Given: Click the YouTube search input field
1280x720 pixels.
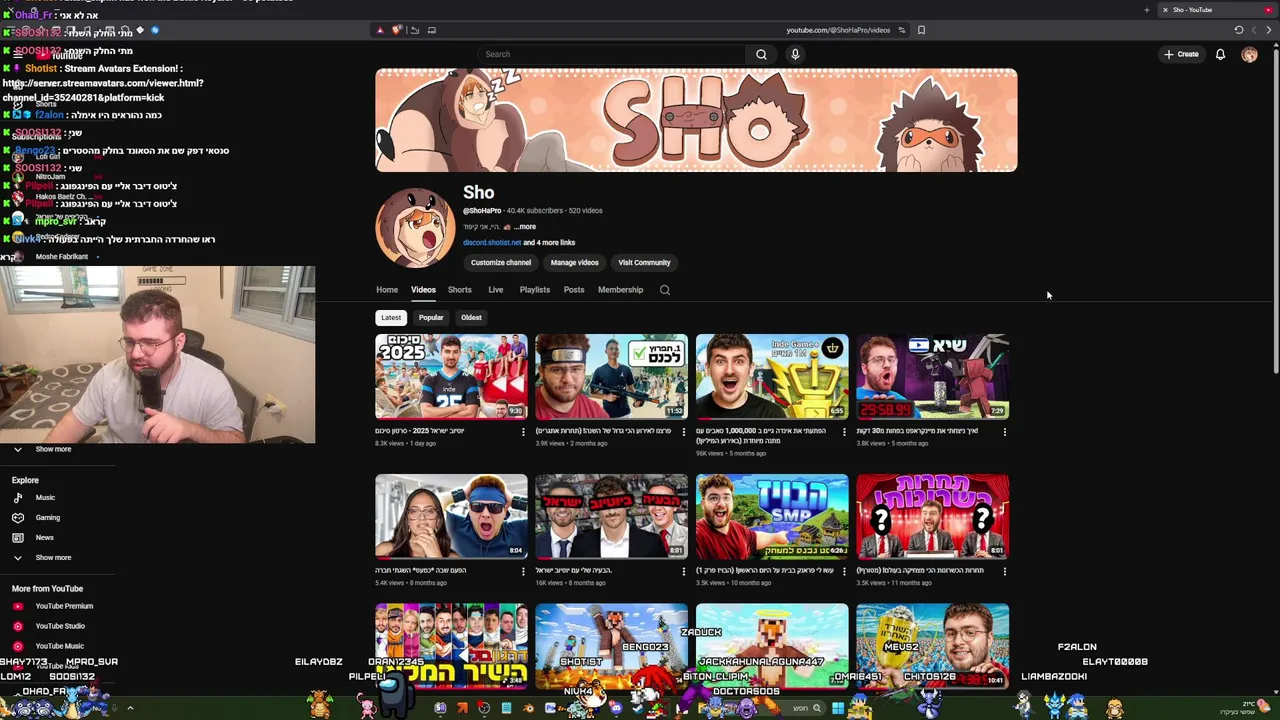Looking at the screenshot, I should pos(611,54).
